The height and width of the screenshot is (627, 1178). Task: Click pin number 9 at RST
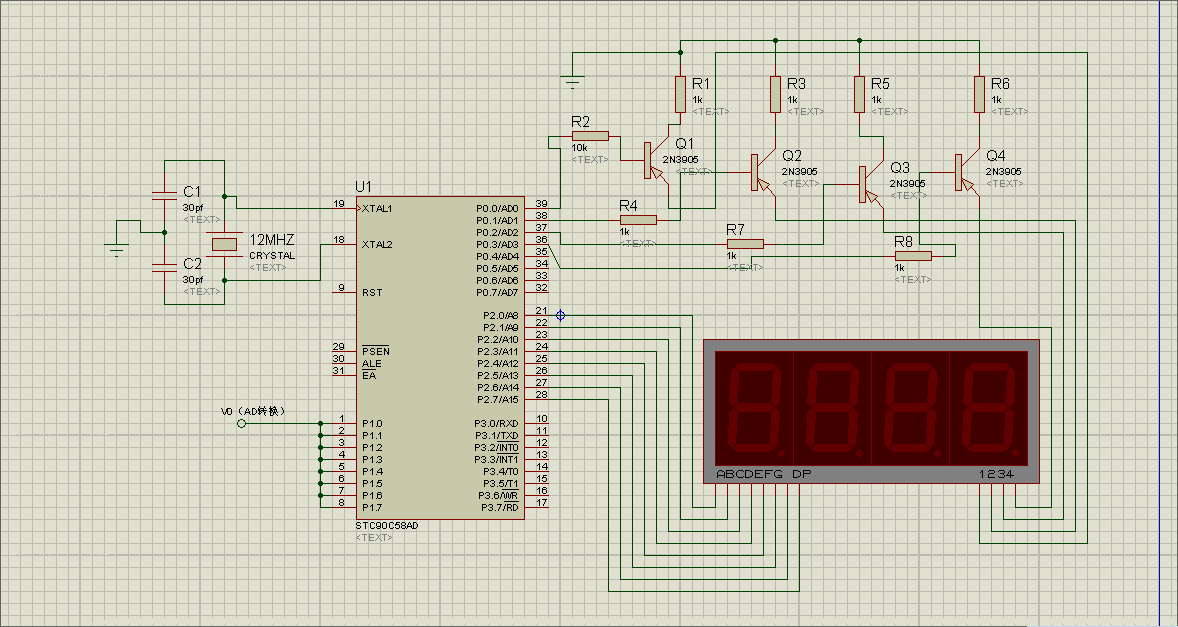pos(342,288)
